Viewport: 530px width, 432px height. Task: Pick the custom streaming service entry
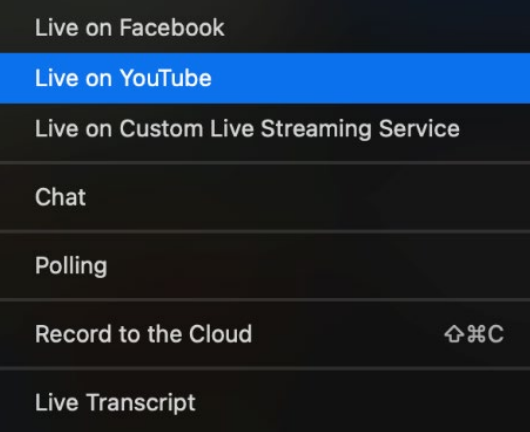click(265, 129)
